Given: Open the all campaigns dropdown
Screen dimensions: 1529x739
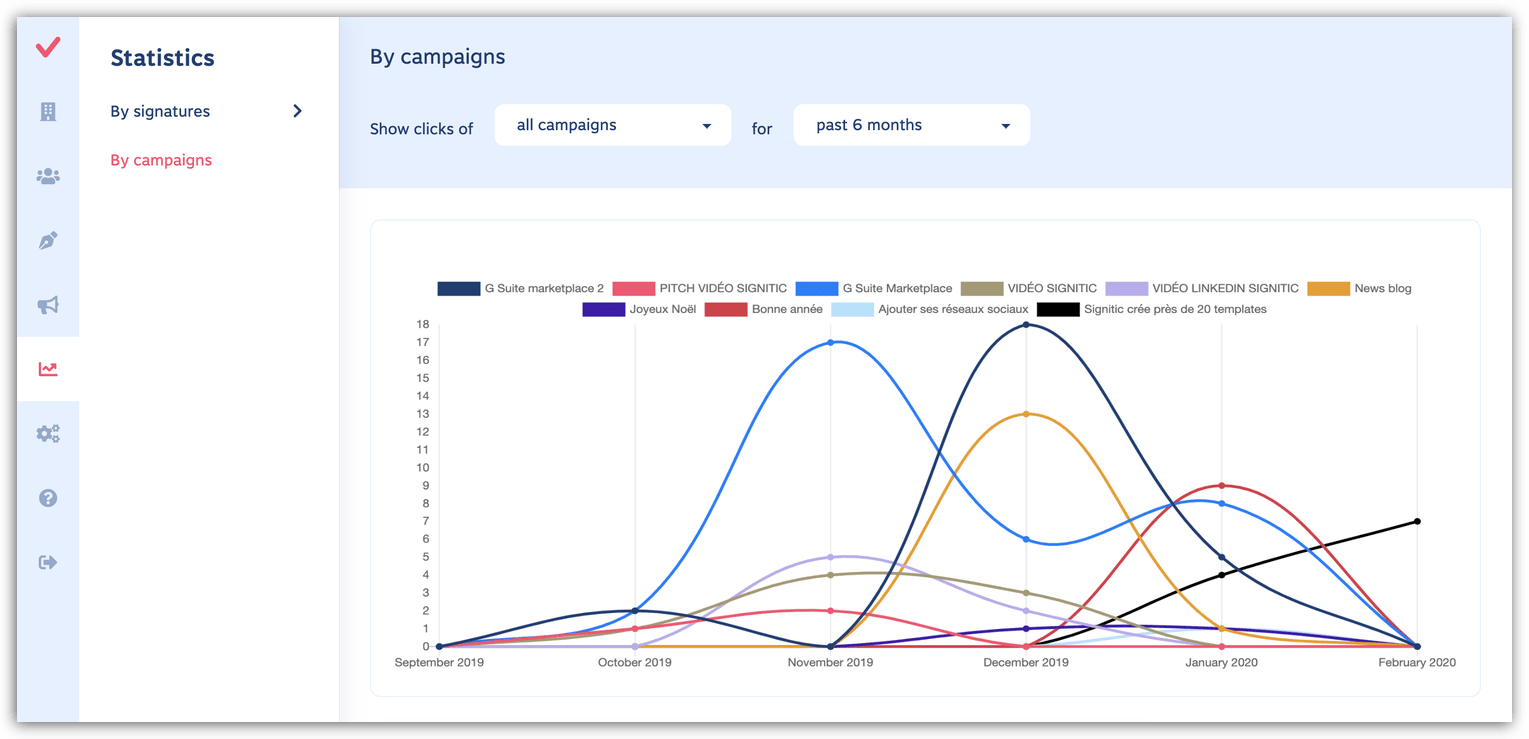Looking at the screenshot, I should click(x=613, y=125).
